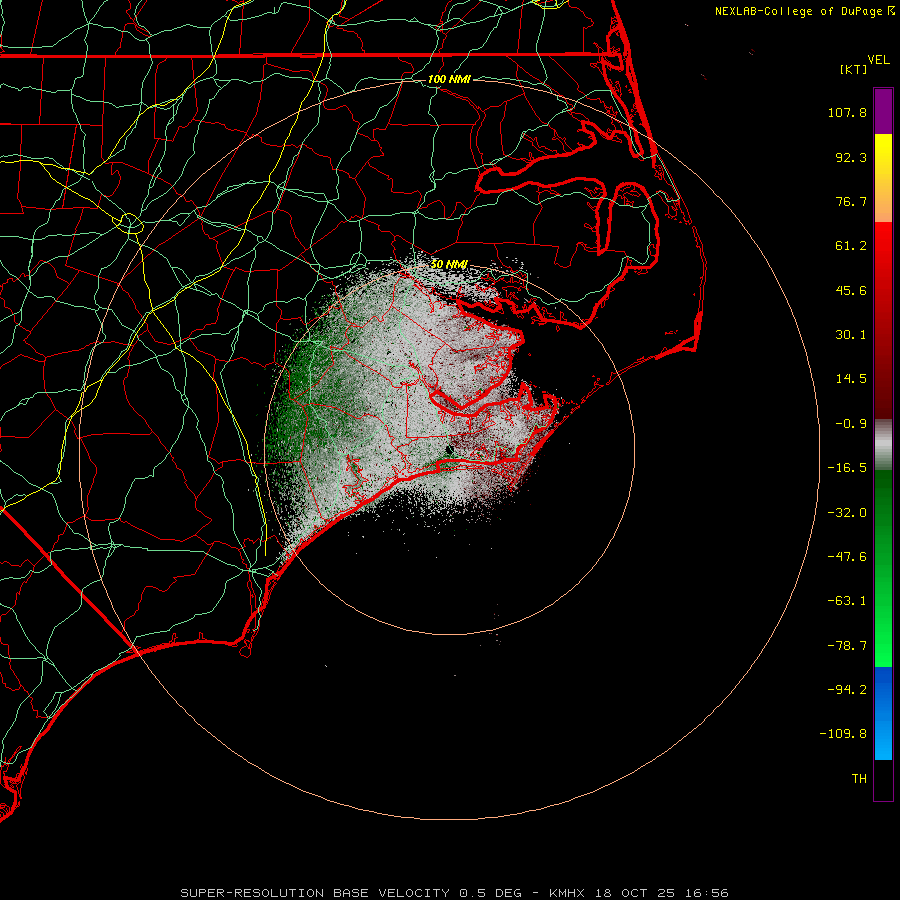Click the NEXLAB-College of DuPage watermark text
This screenshot has height=900, width=900.
[x=799, y=11]
